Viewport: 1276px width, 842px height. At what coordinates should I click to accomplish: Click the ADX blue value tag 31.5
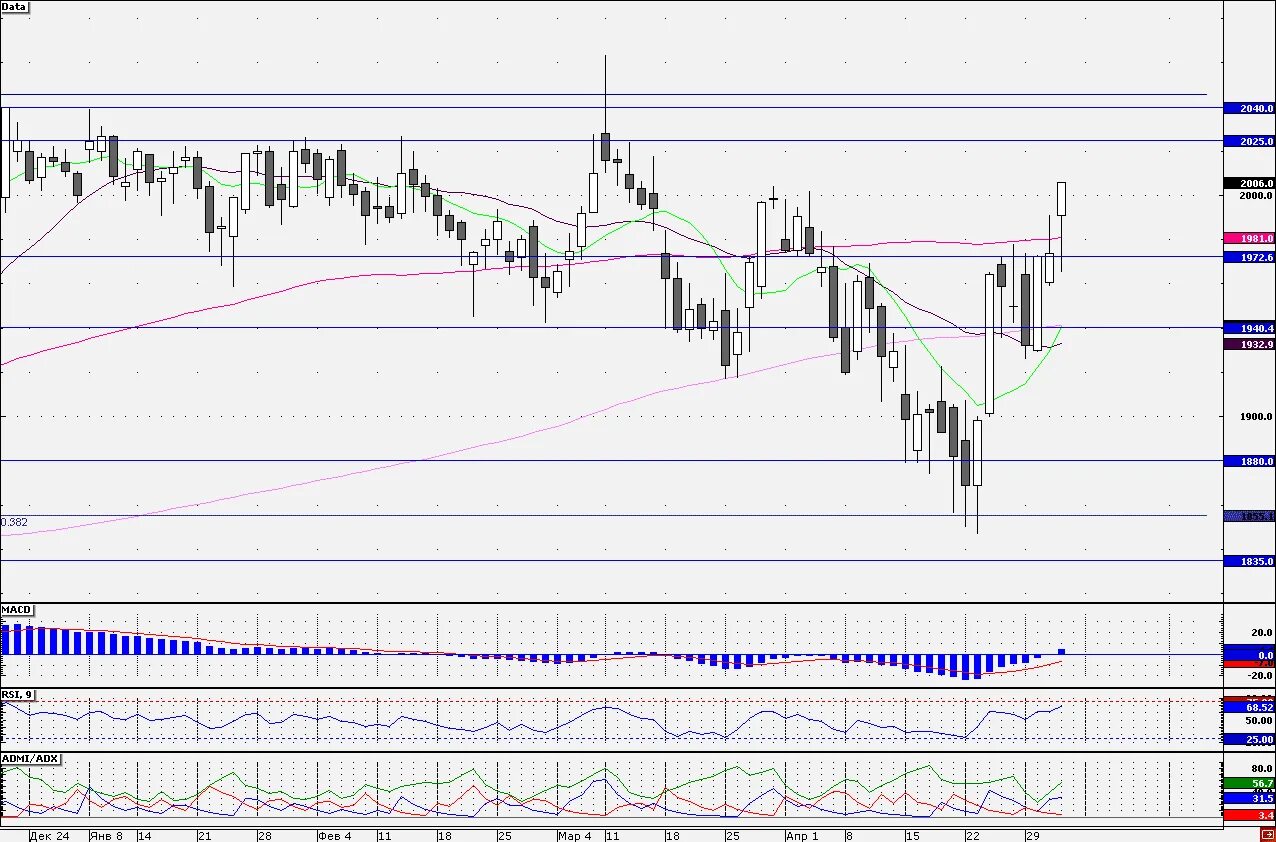1249,798
